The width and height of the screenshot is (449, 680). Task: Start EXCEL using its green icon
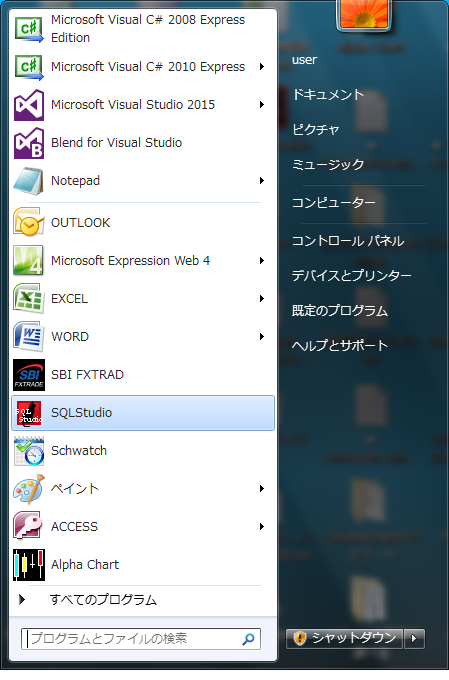click(x=29, y=298)
